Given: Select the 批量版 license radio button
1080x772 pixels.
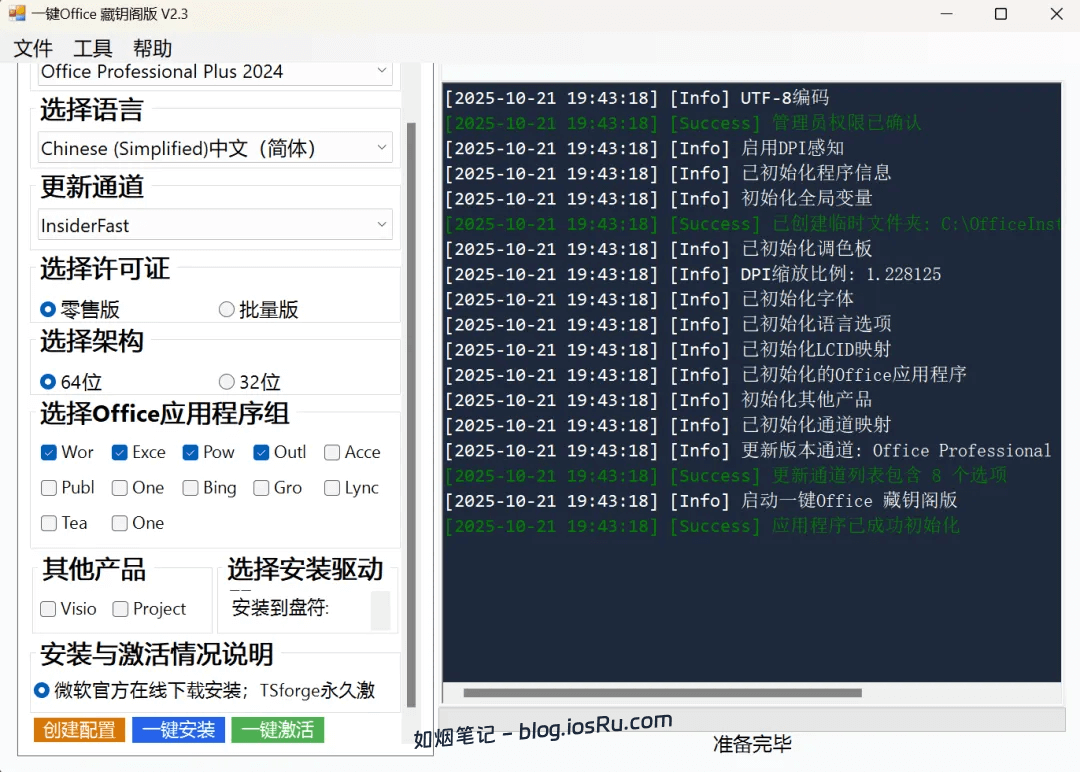Looking at the screenshot, I should click(x=227, y=310).
